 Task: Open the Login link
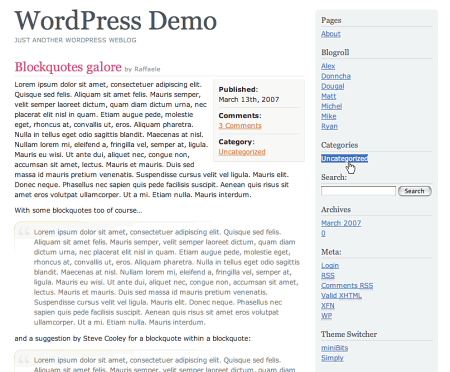(x=330, y=265)
